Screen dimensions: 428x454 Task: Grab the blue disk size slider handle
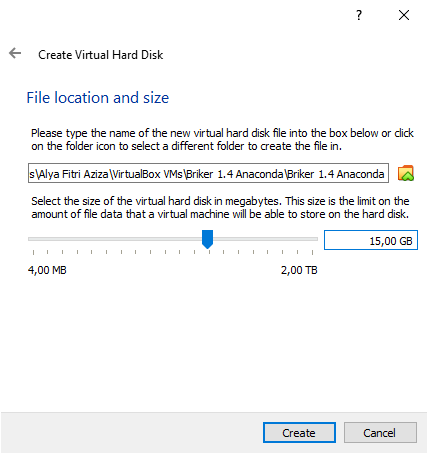pyautogui.click(x=207, y=239)
